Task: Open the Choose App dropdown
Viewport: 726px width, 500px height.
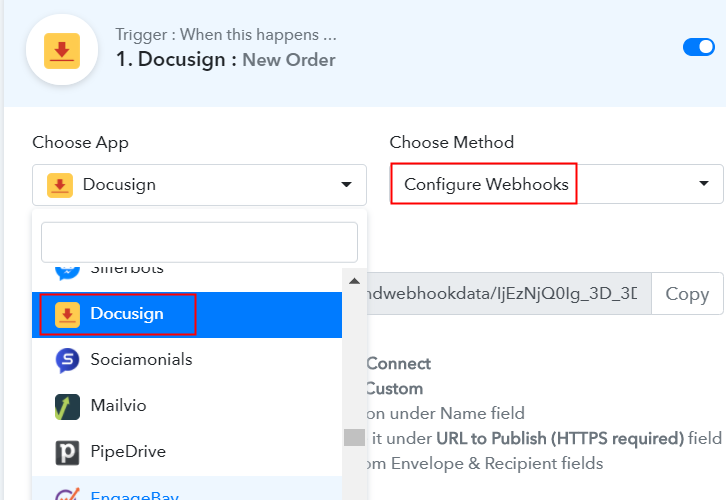Action: (199, 185)
